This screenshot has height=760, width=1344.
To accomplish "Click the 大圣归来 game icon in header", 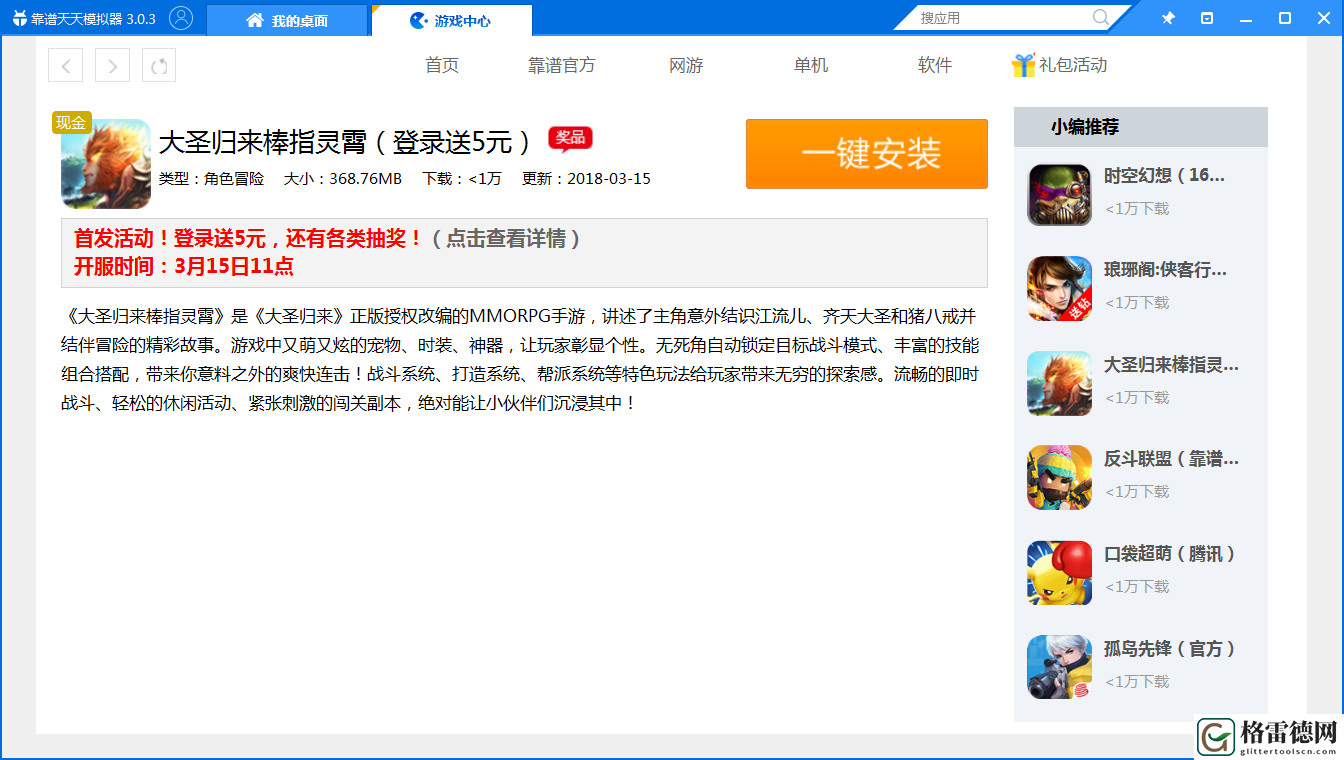I will tap(106, 164).
